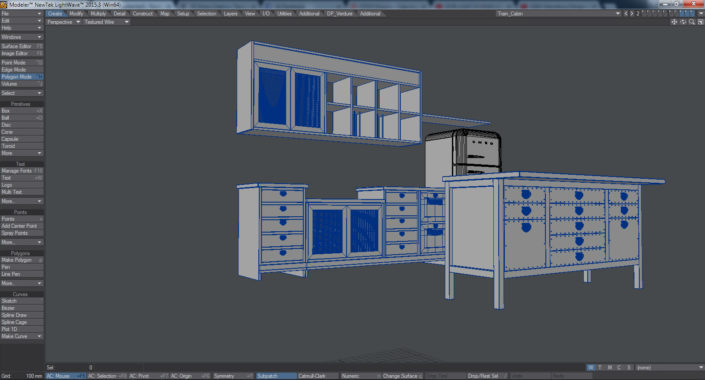The image size is (705, 380).
Task: Expand Make Curve dropdown
Action: 22,336
